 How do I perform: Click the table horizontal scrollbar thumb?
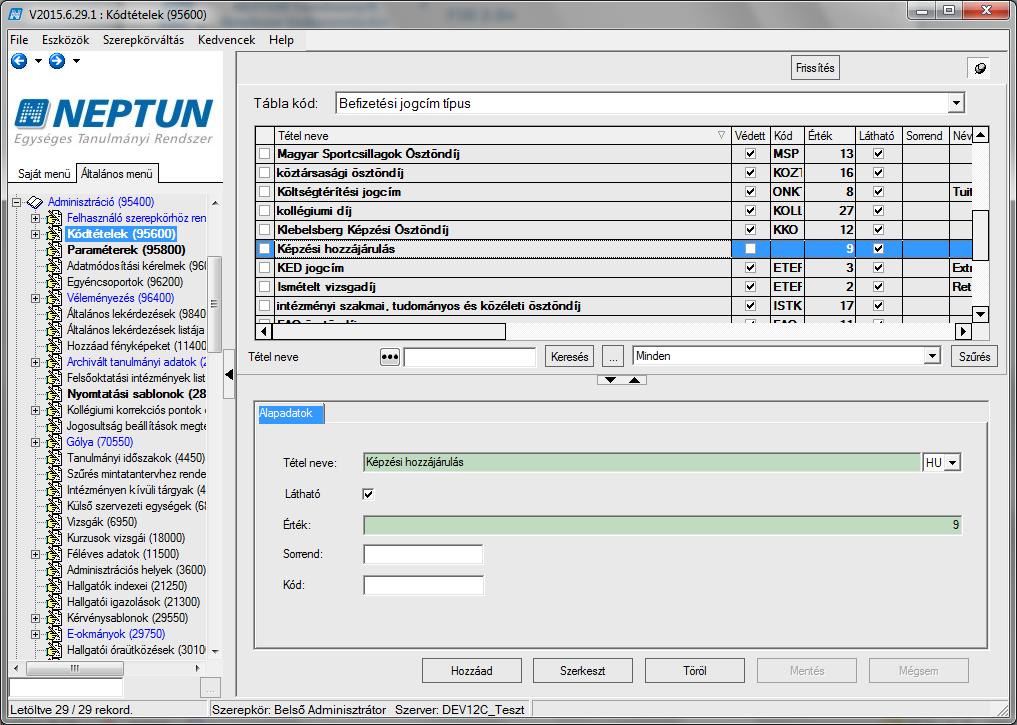[388, 331]
